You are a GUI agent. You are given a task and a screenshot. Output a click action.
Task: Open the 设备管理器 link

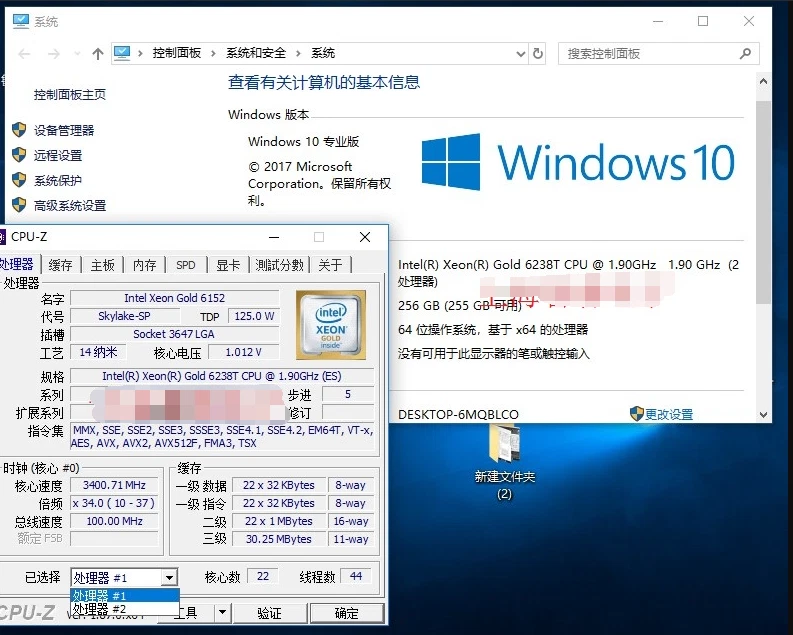click(x=64, y=130)
